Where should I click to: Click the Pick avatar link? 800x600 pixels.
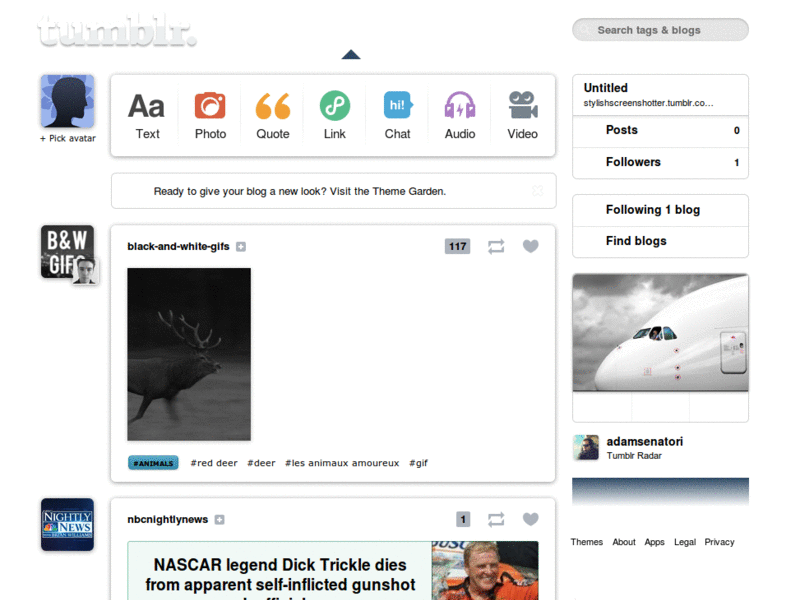(68, 138)
